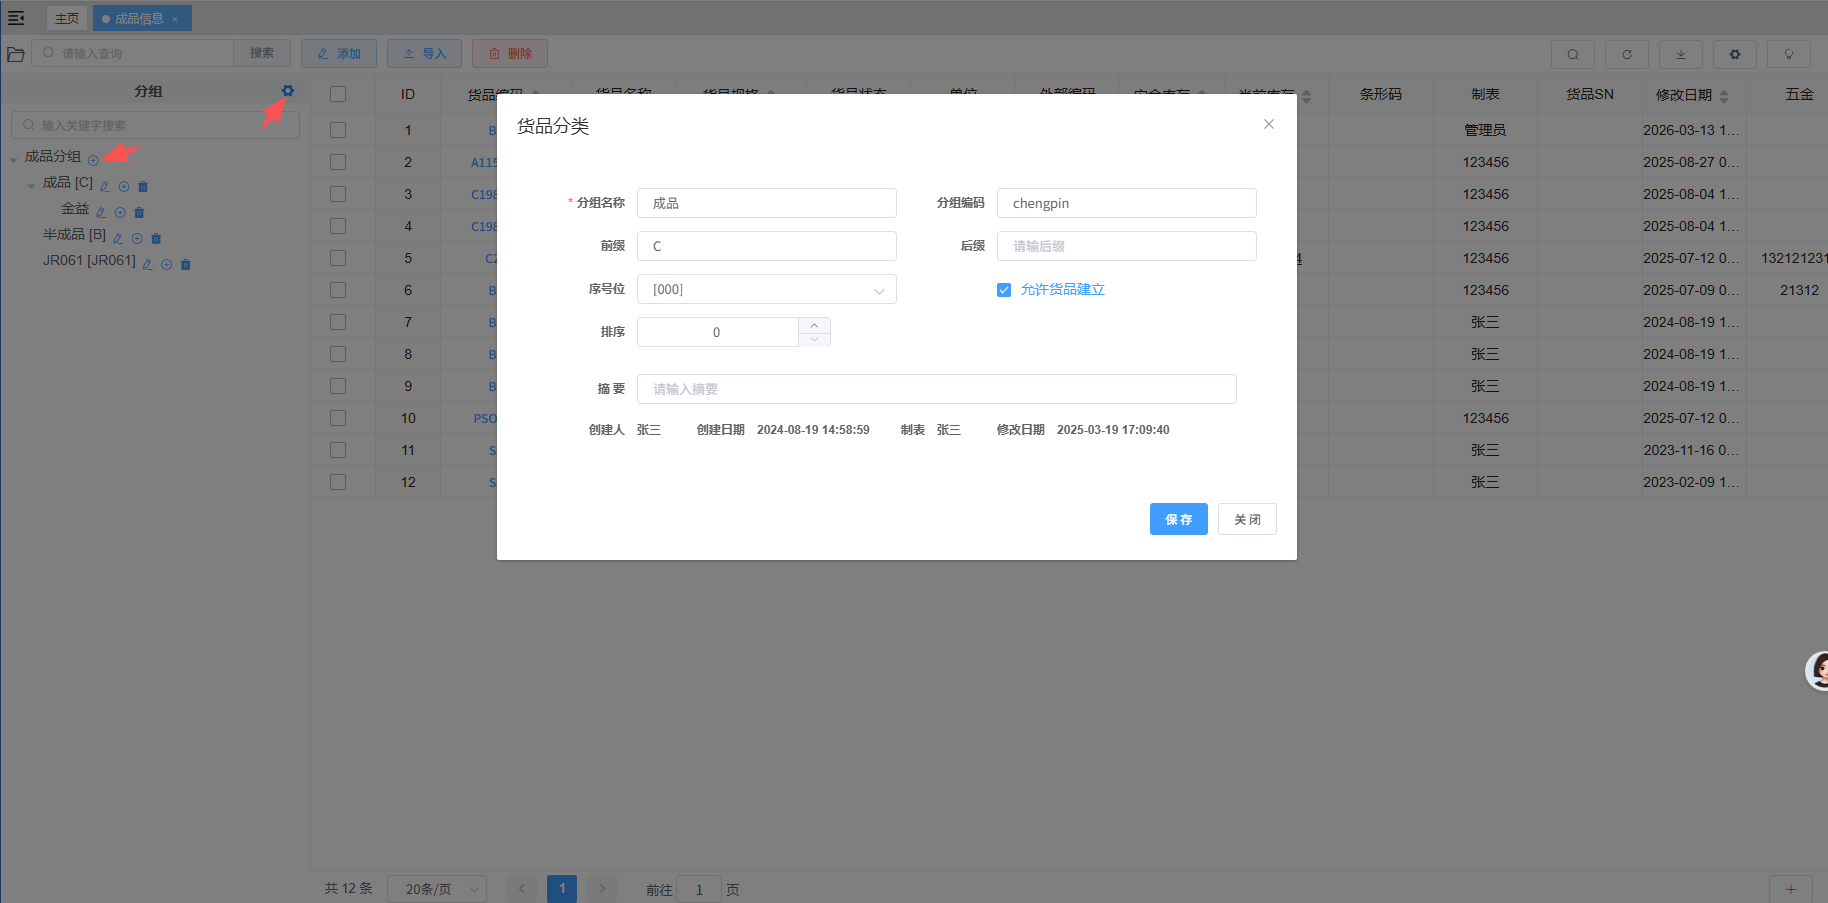
Task: Click the edit pencil icon for 成品 [C]
Action: tap(105, 186)
